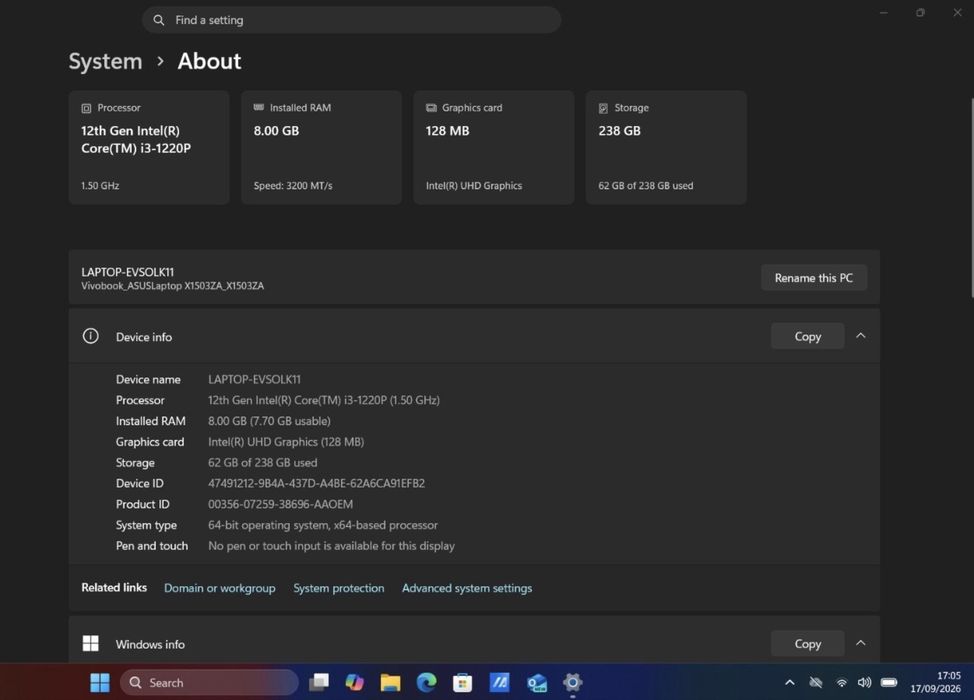Viewport: 974px width, 700px height.
Task: Click the i3-1220P (1.50 GHz) processor row value
Action: point(324,400)
